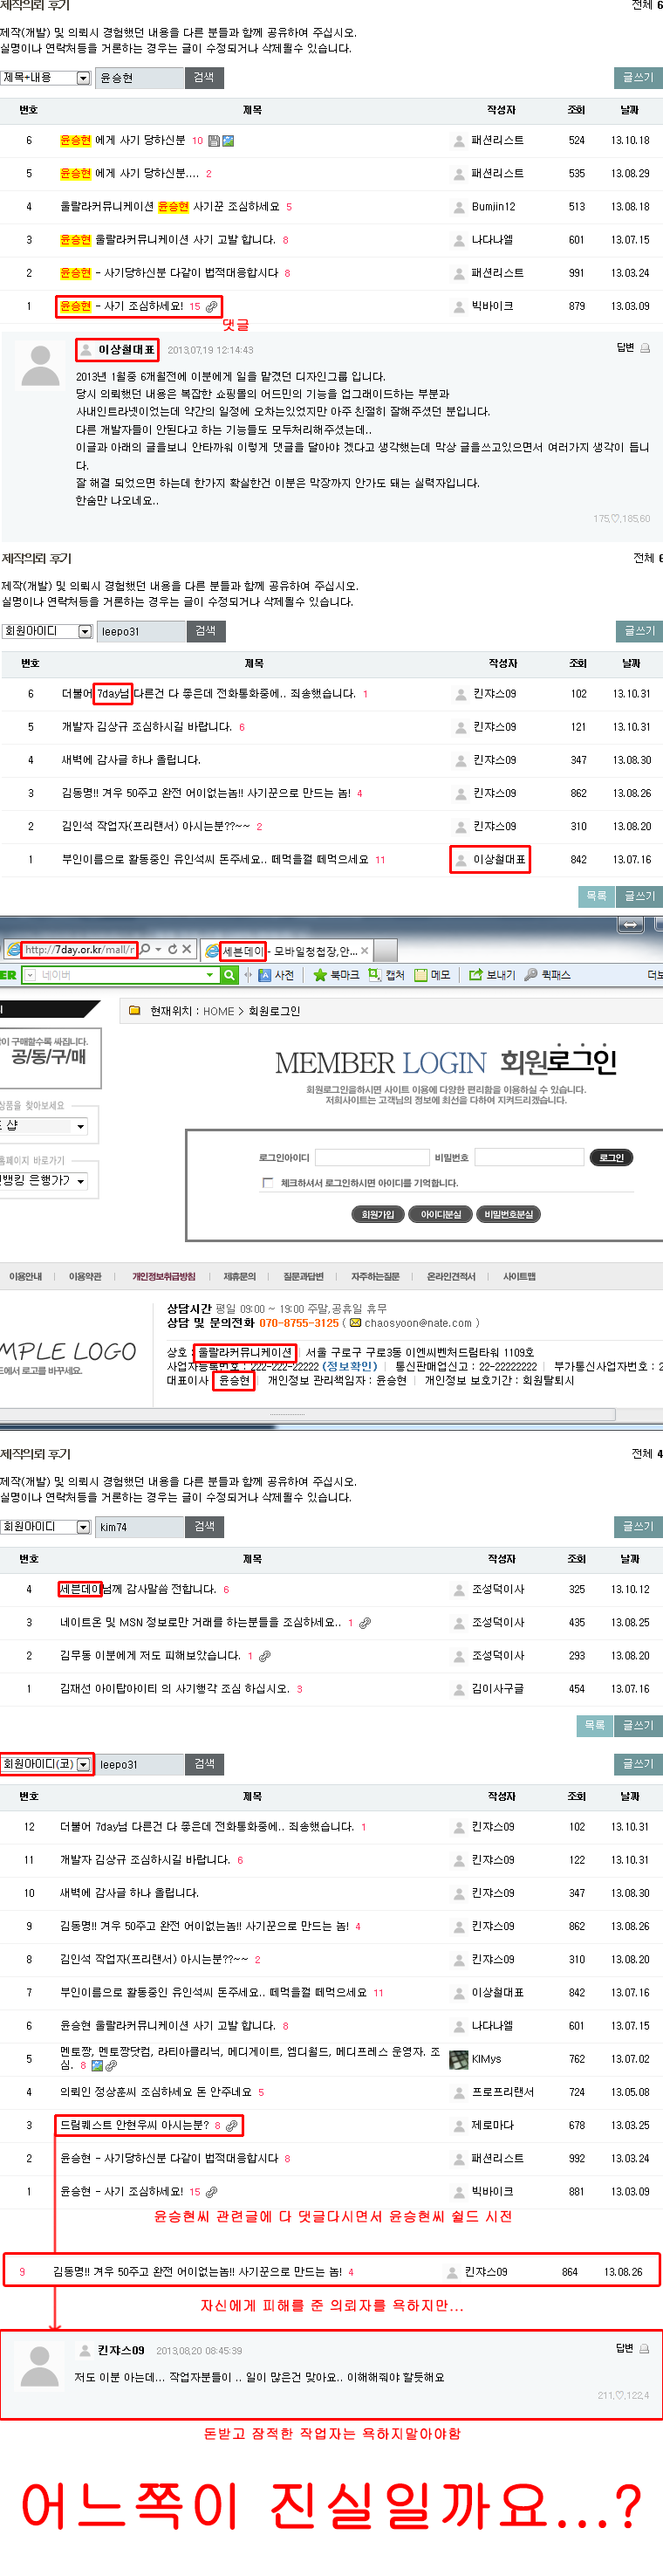Open the 개인정보취급방침 footer menu item
The width and height of the screenshot is (663, 2576).
164,1276
